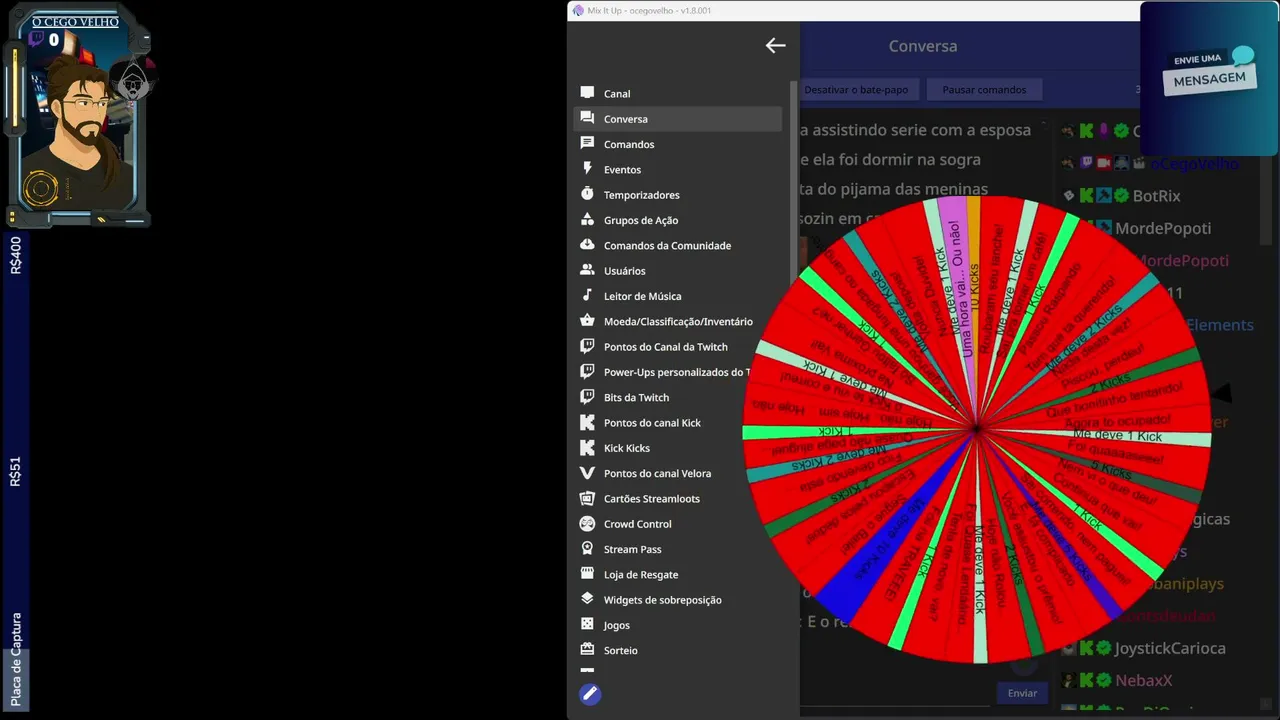Click the back arrow above the menu
Viewport: 1280px width, 720px height.
click(x=775, y=45)
